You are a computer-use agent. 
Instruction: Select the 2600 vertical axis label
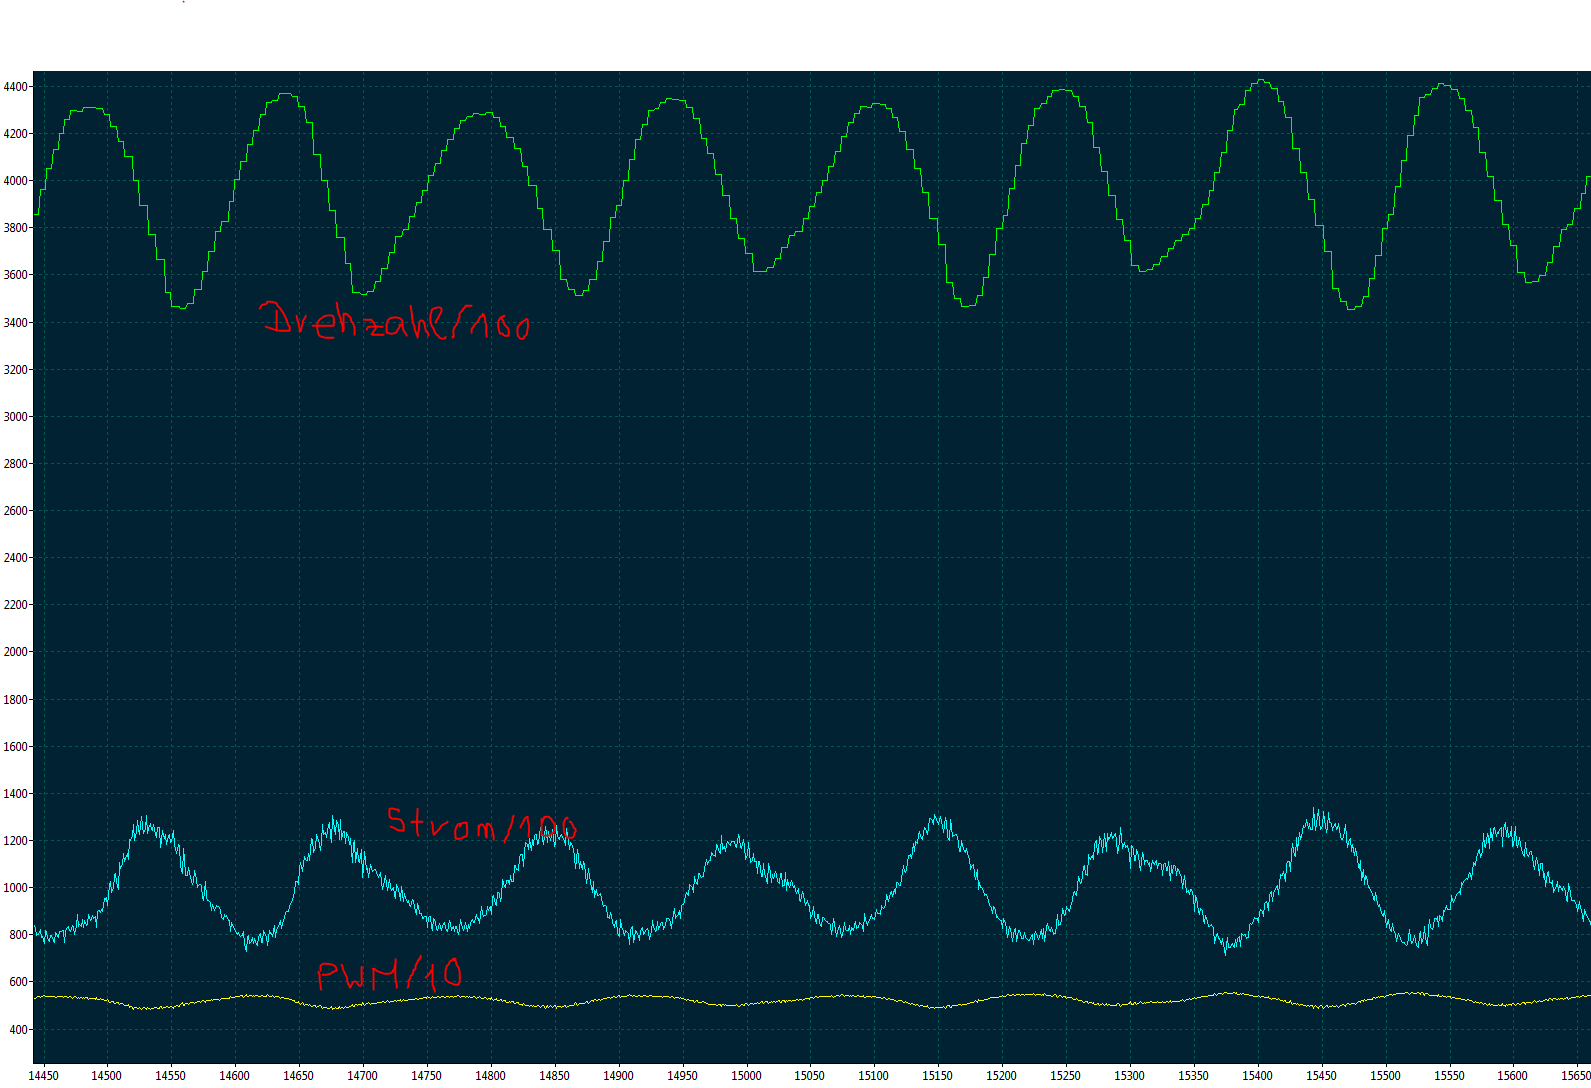click(16, 511)
